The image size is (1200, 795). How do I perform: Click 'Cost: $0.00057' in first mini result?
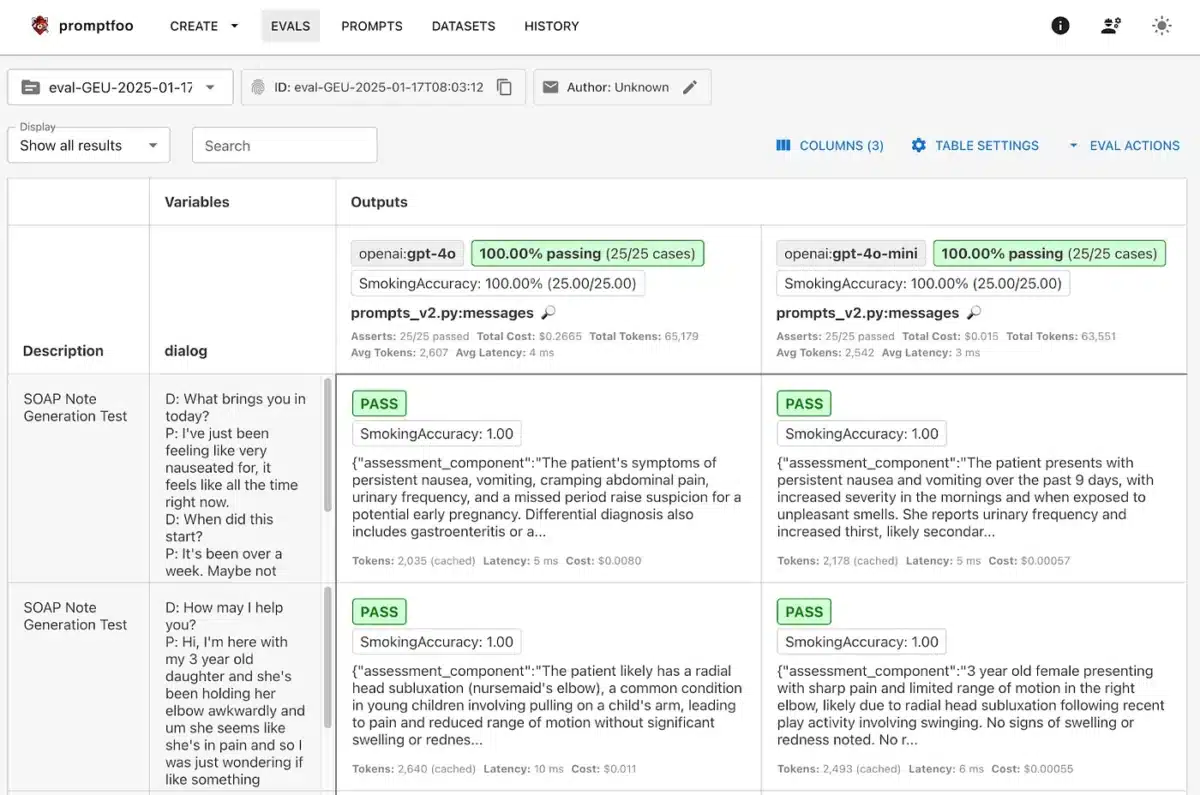tap(1029, 561)
